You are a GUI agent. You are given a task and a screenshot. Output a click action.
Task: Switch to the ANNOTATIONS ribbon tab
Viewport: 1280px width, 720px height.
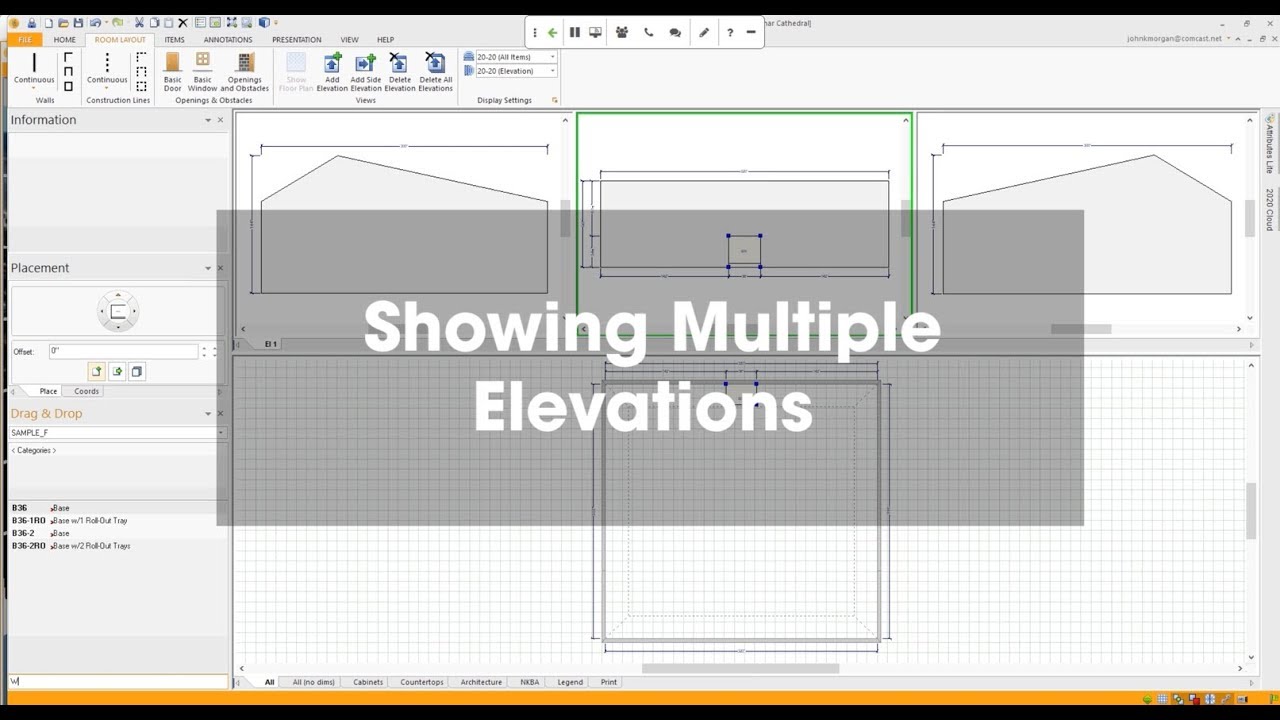[x=228, y=40]
